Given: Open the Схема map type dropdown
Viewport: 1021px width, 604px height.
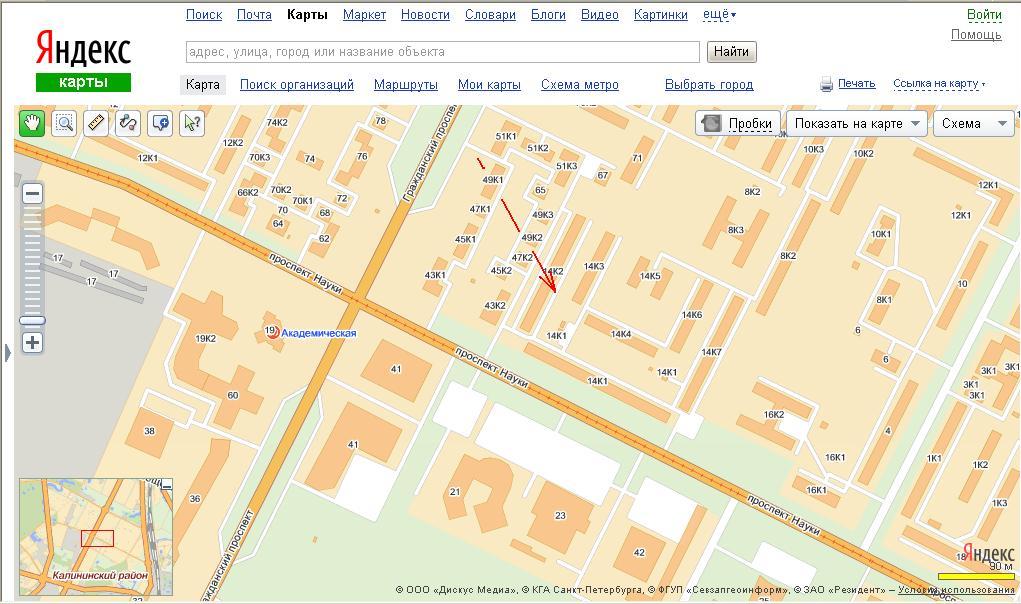Looking at the screenshot, I should [x=974, y=123].
